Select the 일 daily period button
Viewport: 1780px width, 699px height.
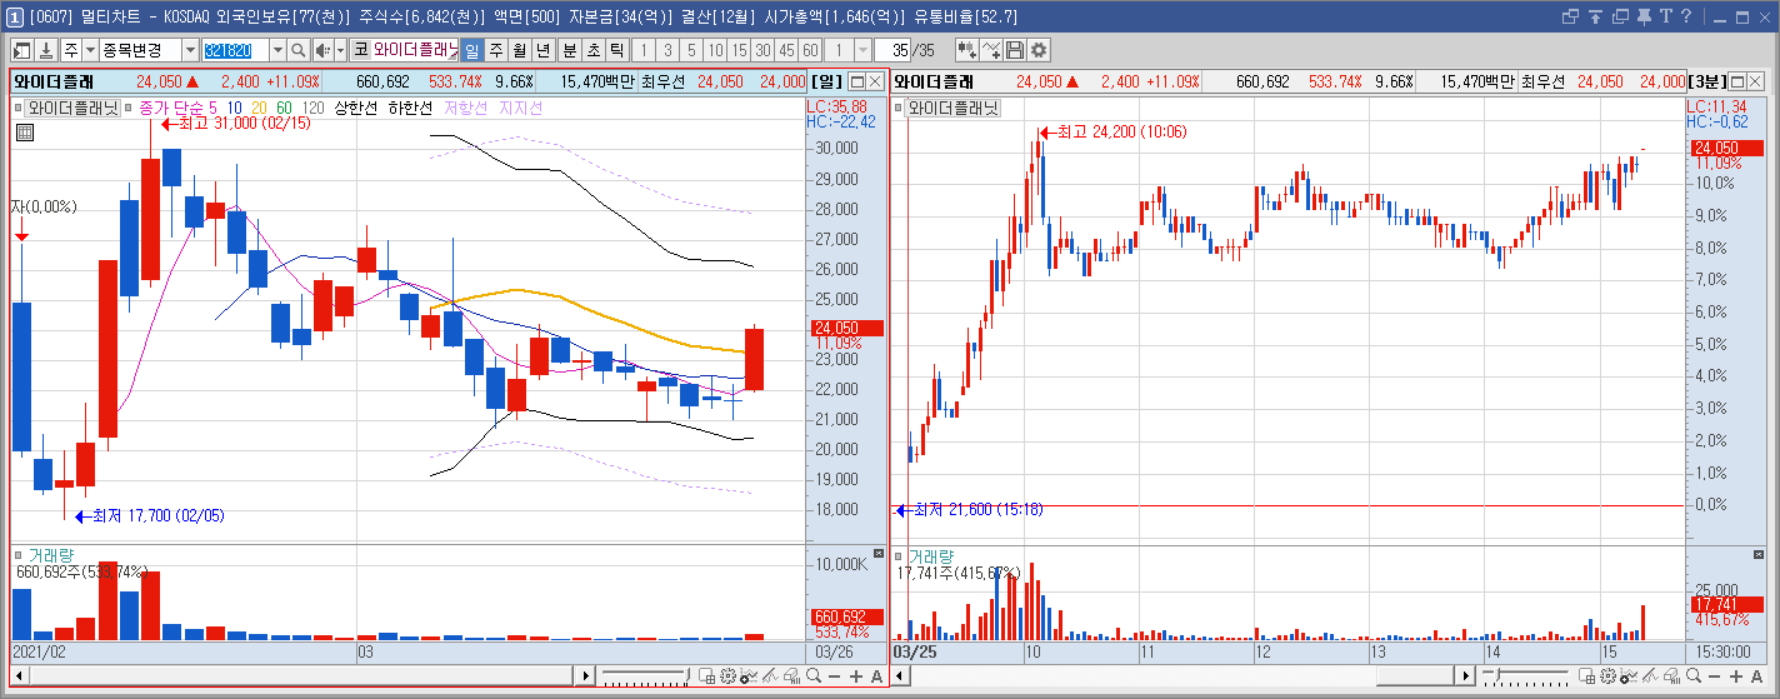click(472, 50)
